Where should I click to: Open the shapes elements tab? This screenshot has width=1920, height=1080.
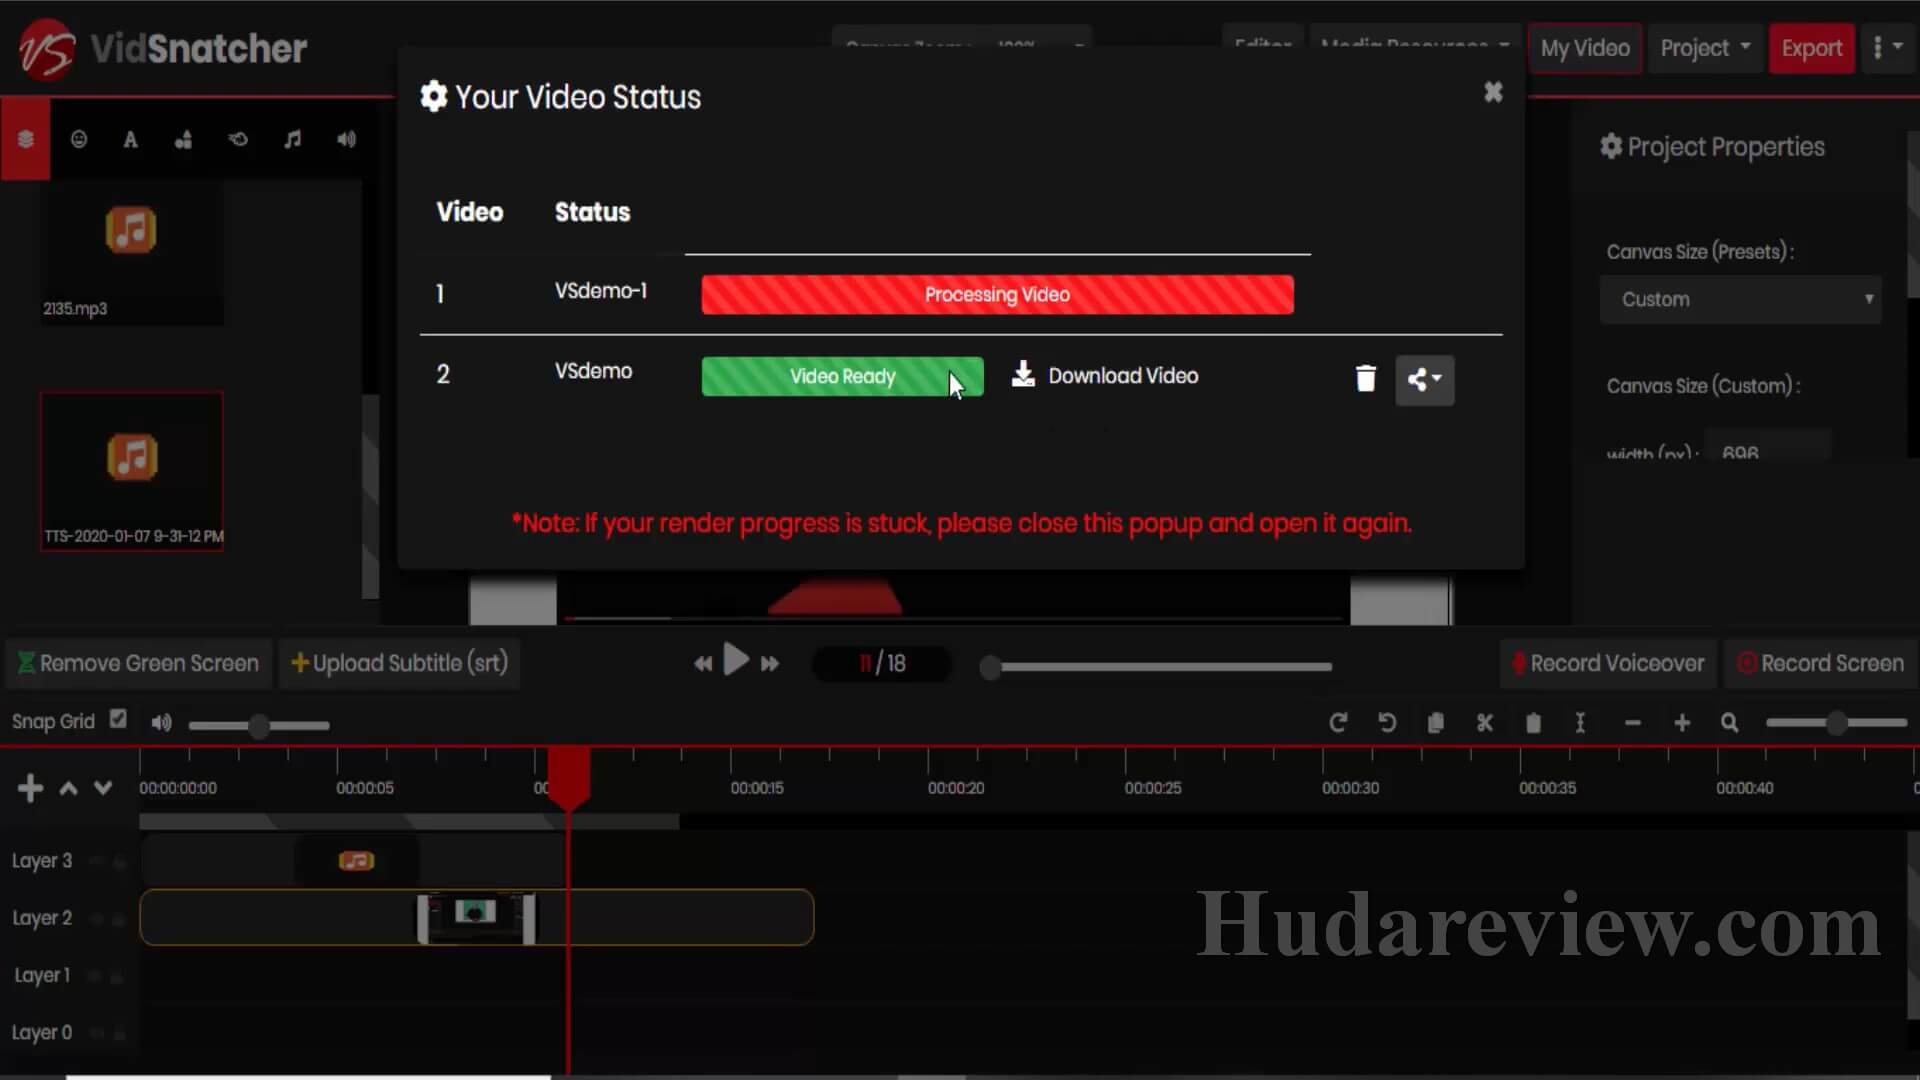click(183, 140)
